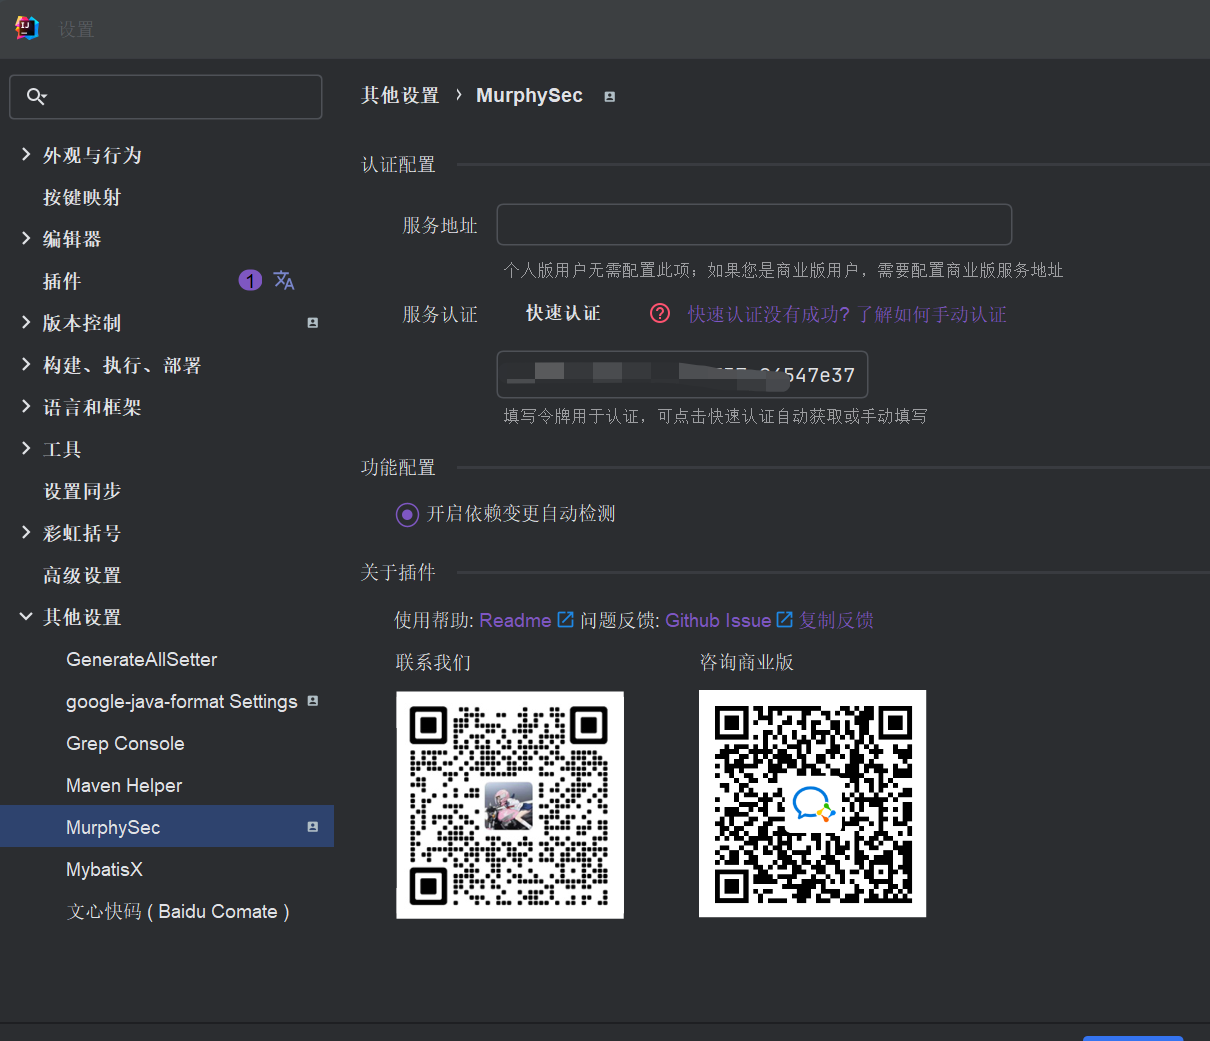Screen dimensions: 1210x1041
Task: Click the plugin update count badge
Action: [250, 281]
